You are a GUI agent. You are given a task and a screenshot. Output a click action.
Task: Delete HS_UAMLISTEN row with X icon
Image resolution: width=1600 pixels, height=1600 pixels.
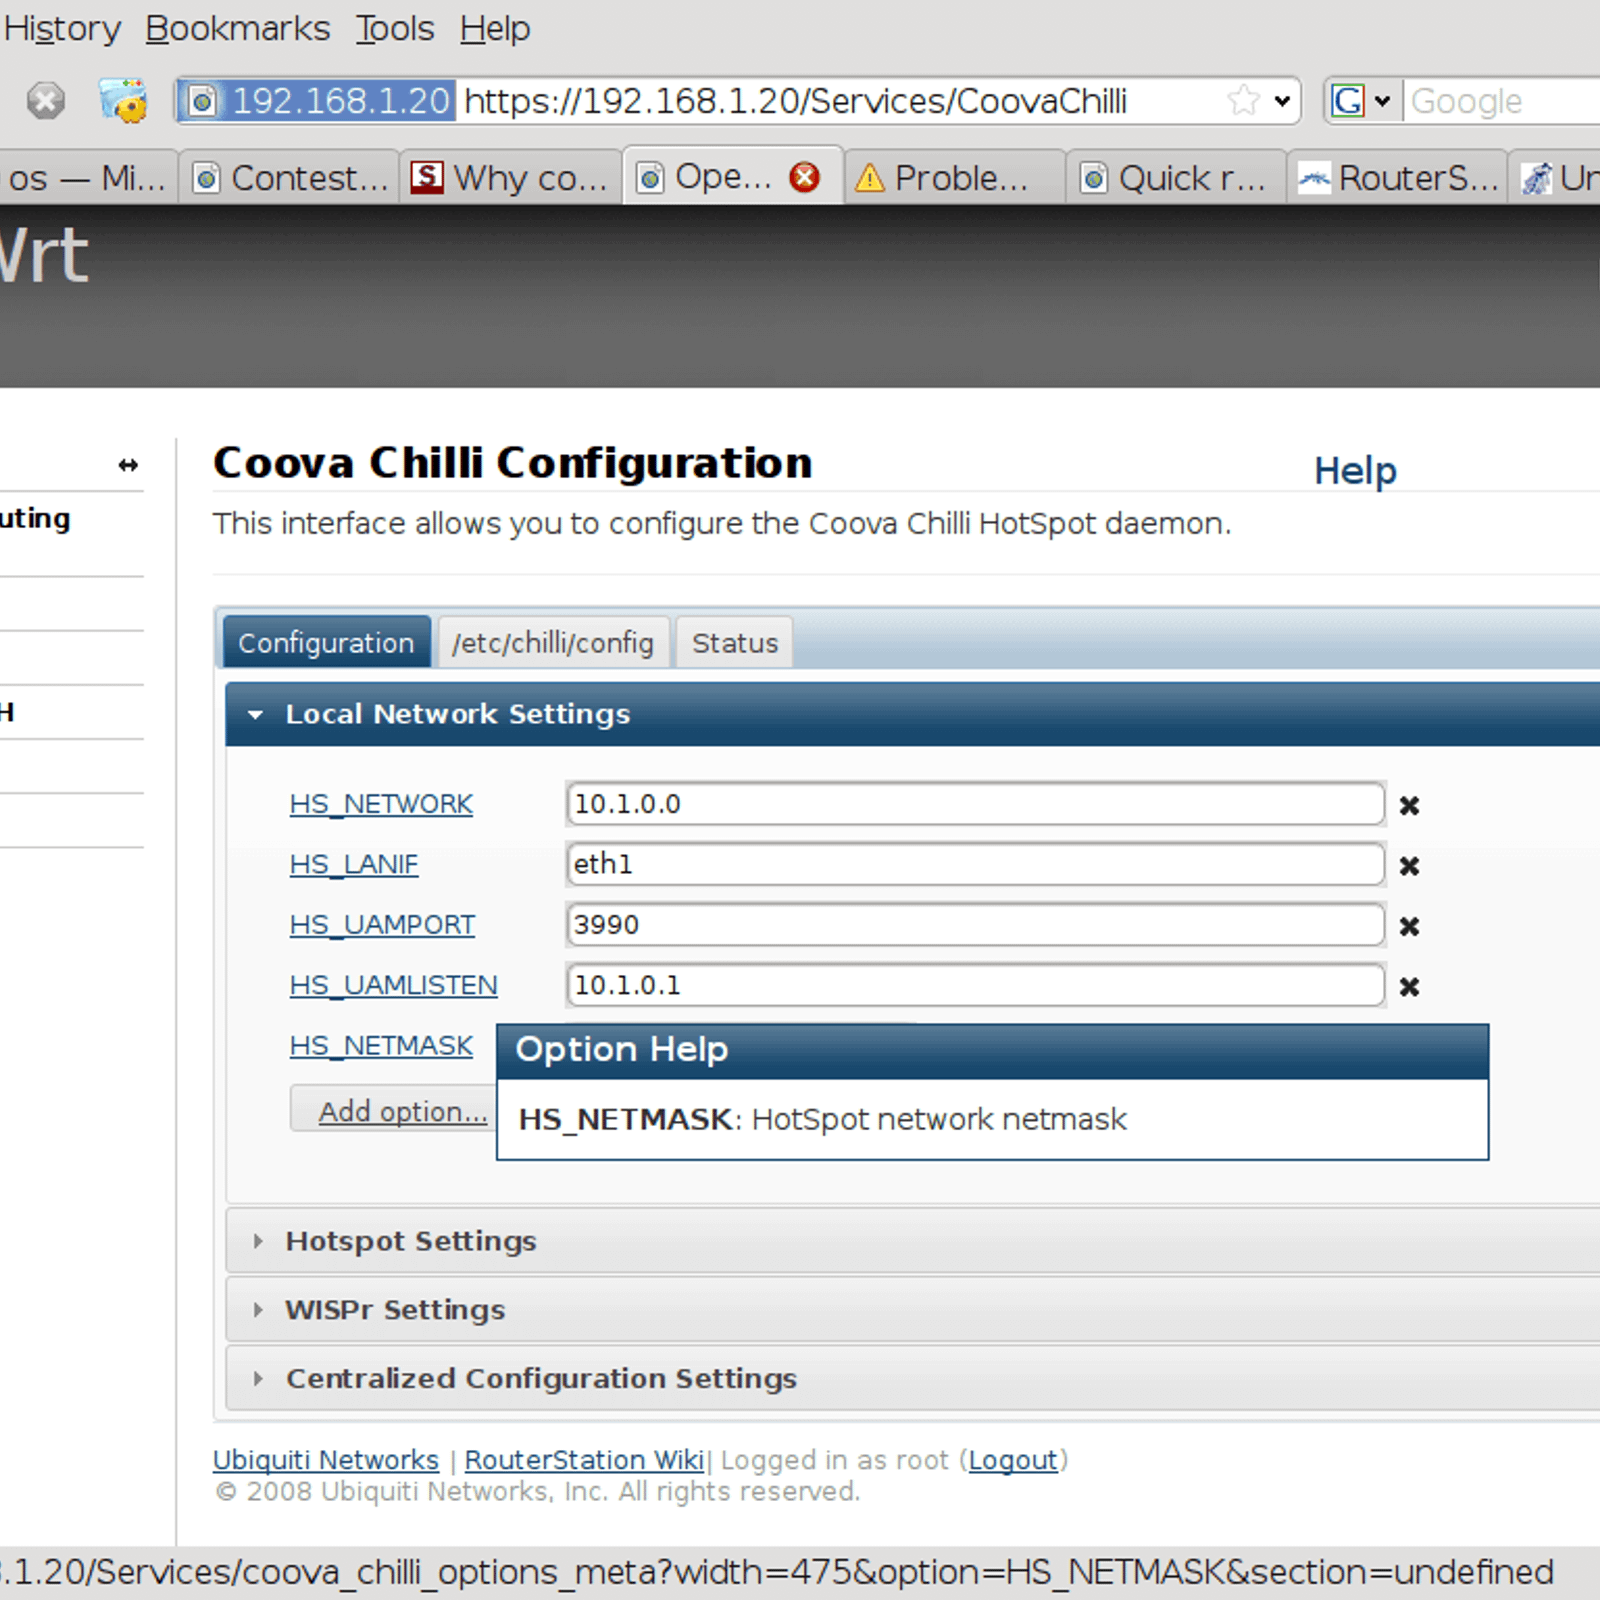pyautogui.click(x=1409, y=987)
